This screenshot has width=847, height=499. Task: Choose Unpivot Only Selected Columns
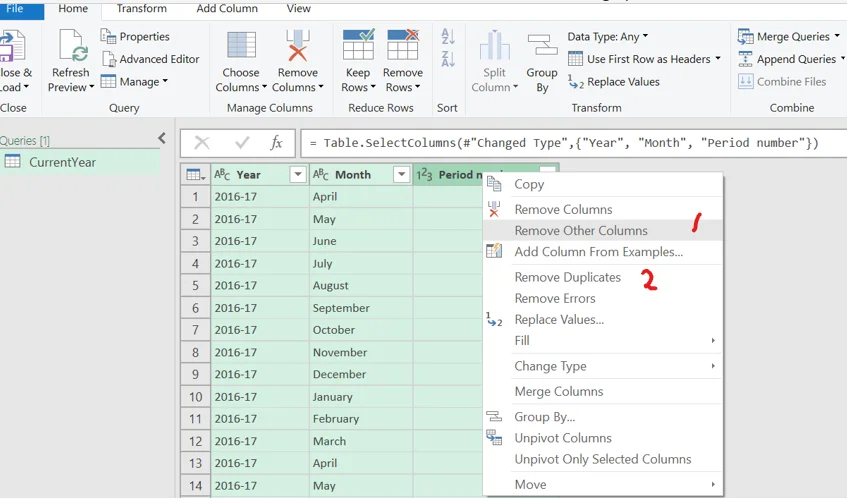[603, 459]
